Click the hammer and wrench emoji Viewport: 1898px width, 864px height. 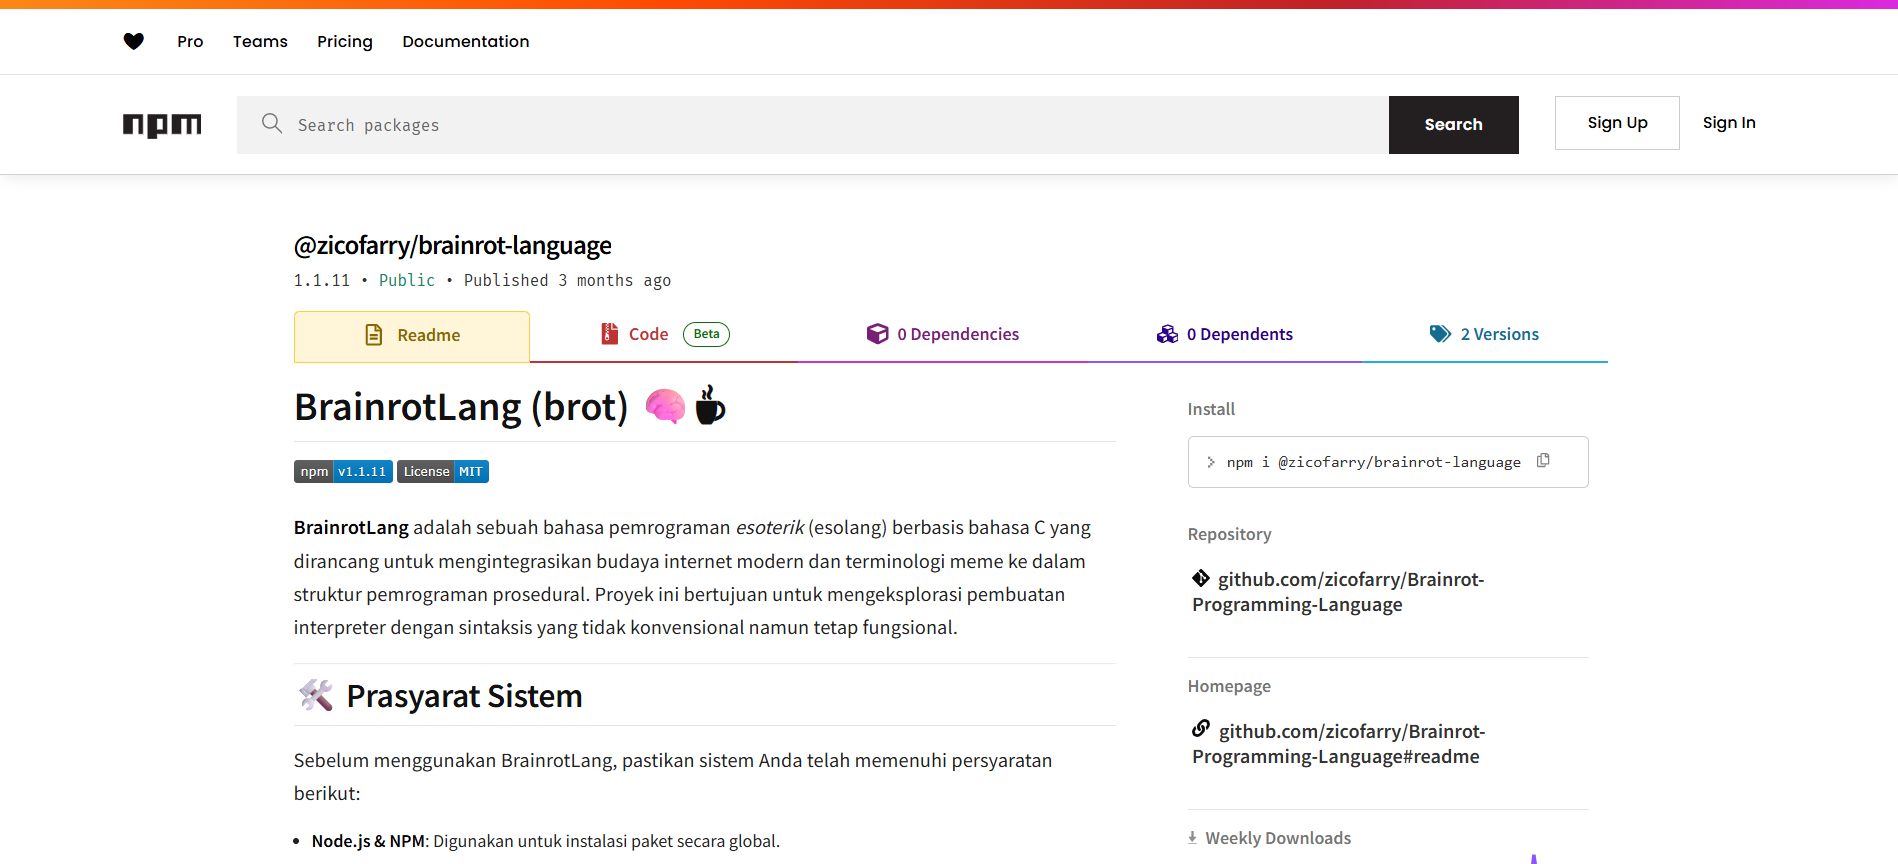316,695
